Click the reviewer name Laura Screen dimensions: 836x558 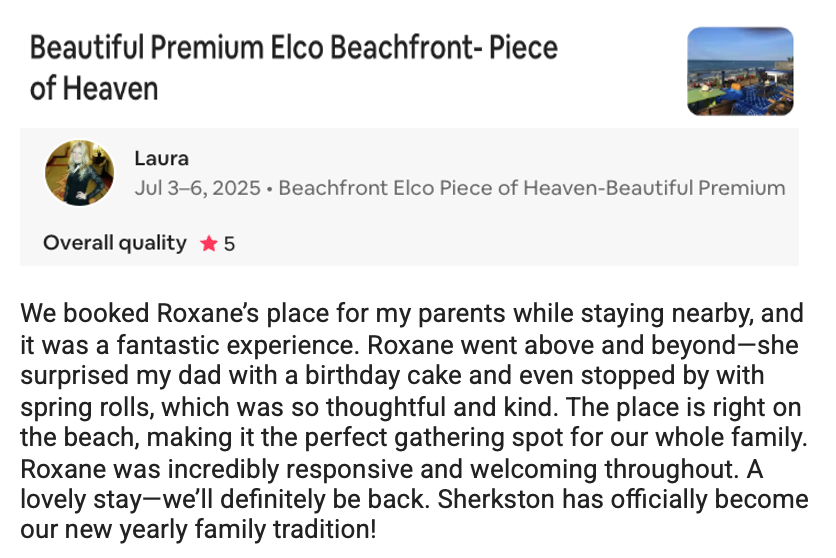[162, 158]
